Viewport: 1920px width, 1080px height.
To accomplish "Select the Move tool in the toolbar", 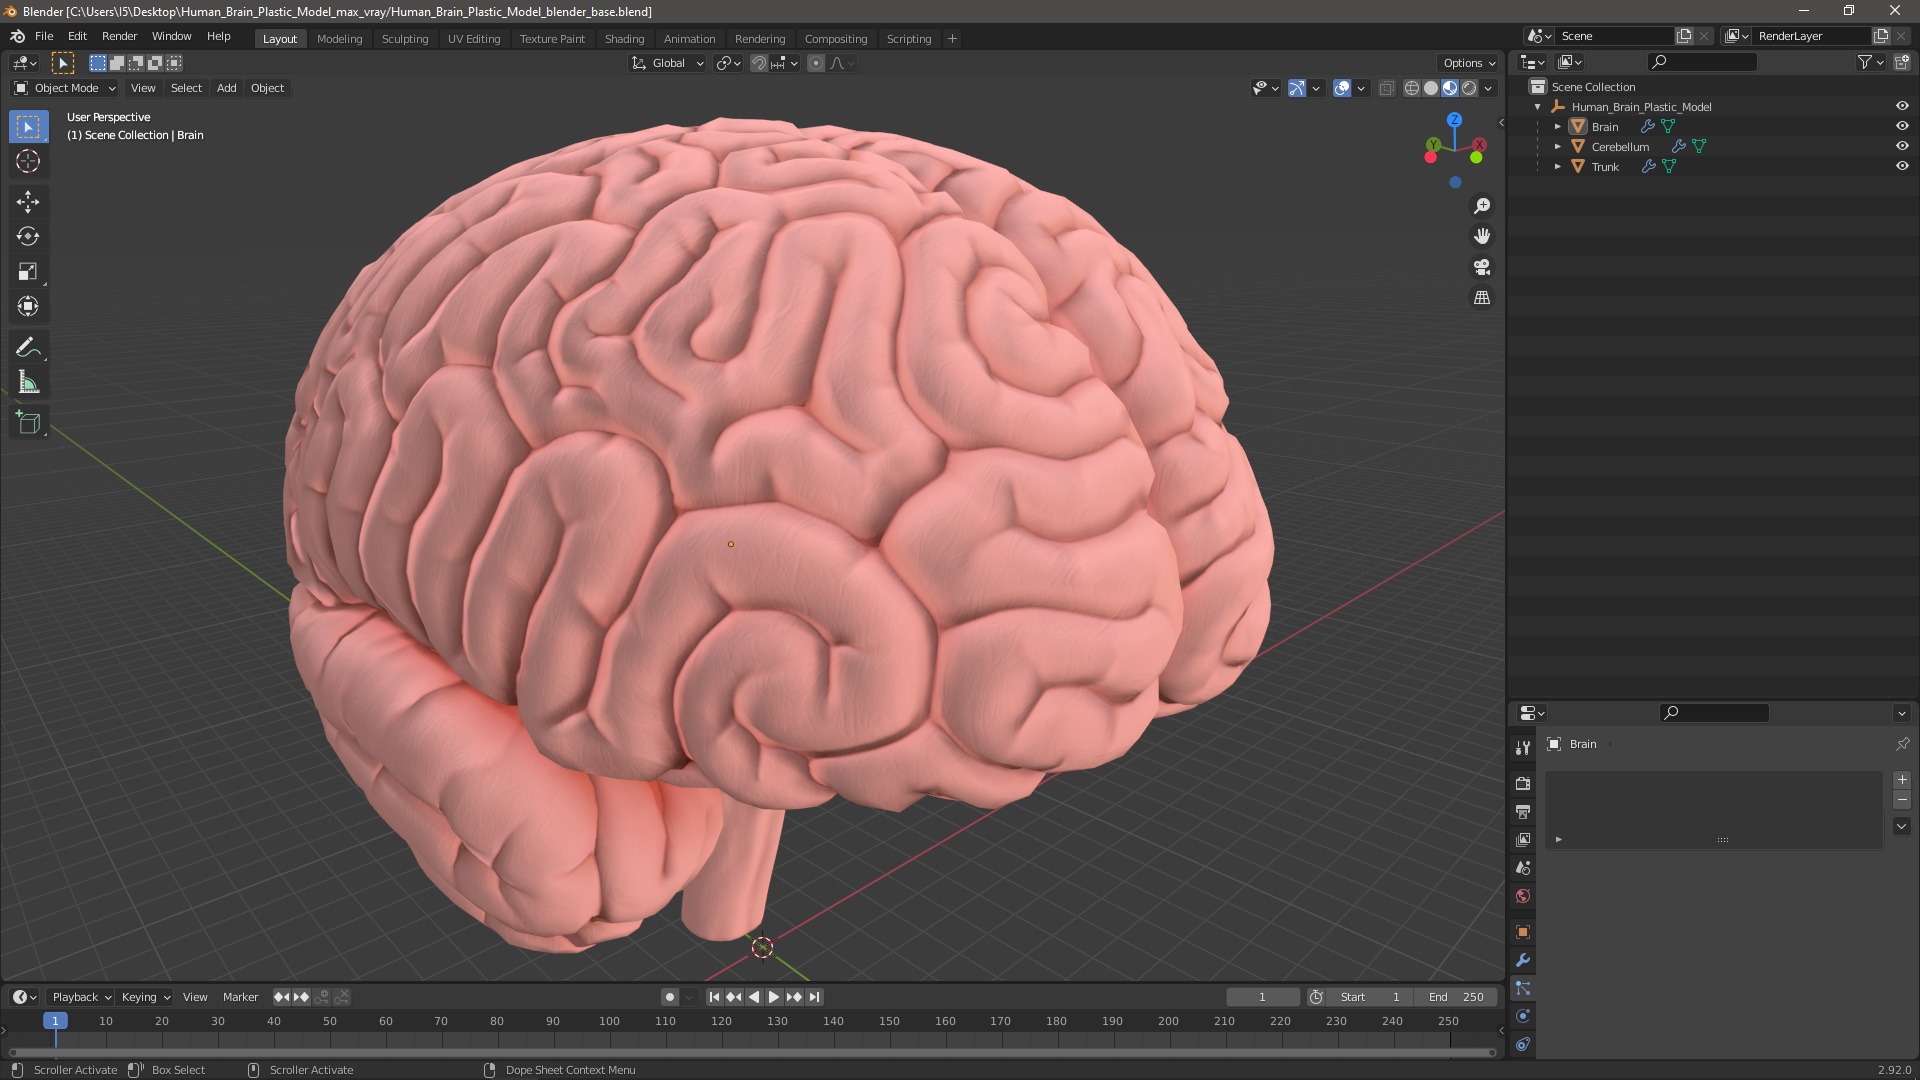I will [x=28, y=202].
